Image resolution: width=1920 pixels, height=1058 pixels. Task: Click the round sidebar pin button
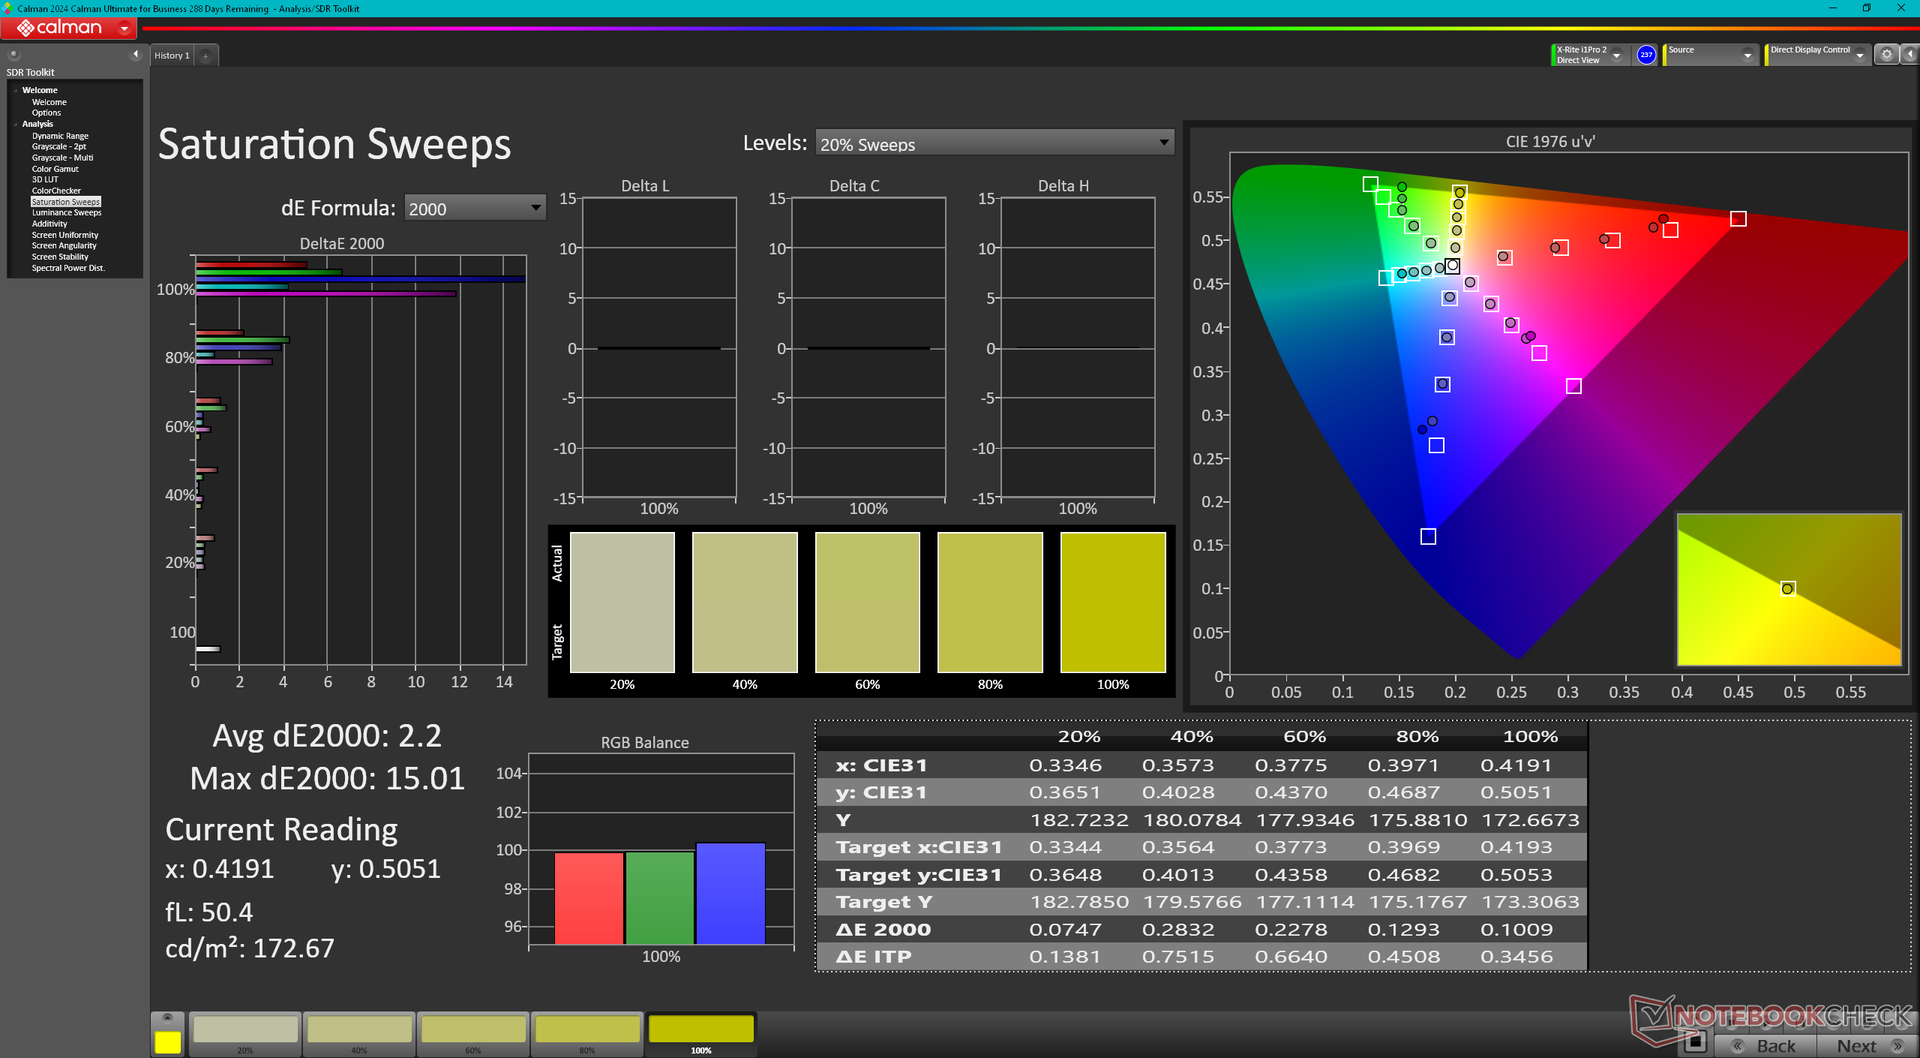click(x=14, y=55)
